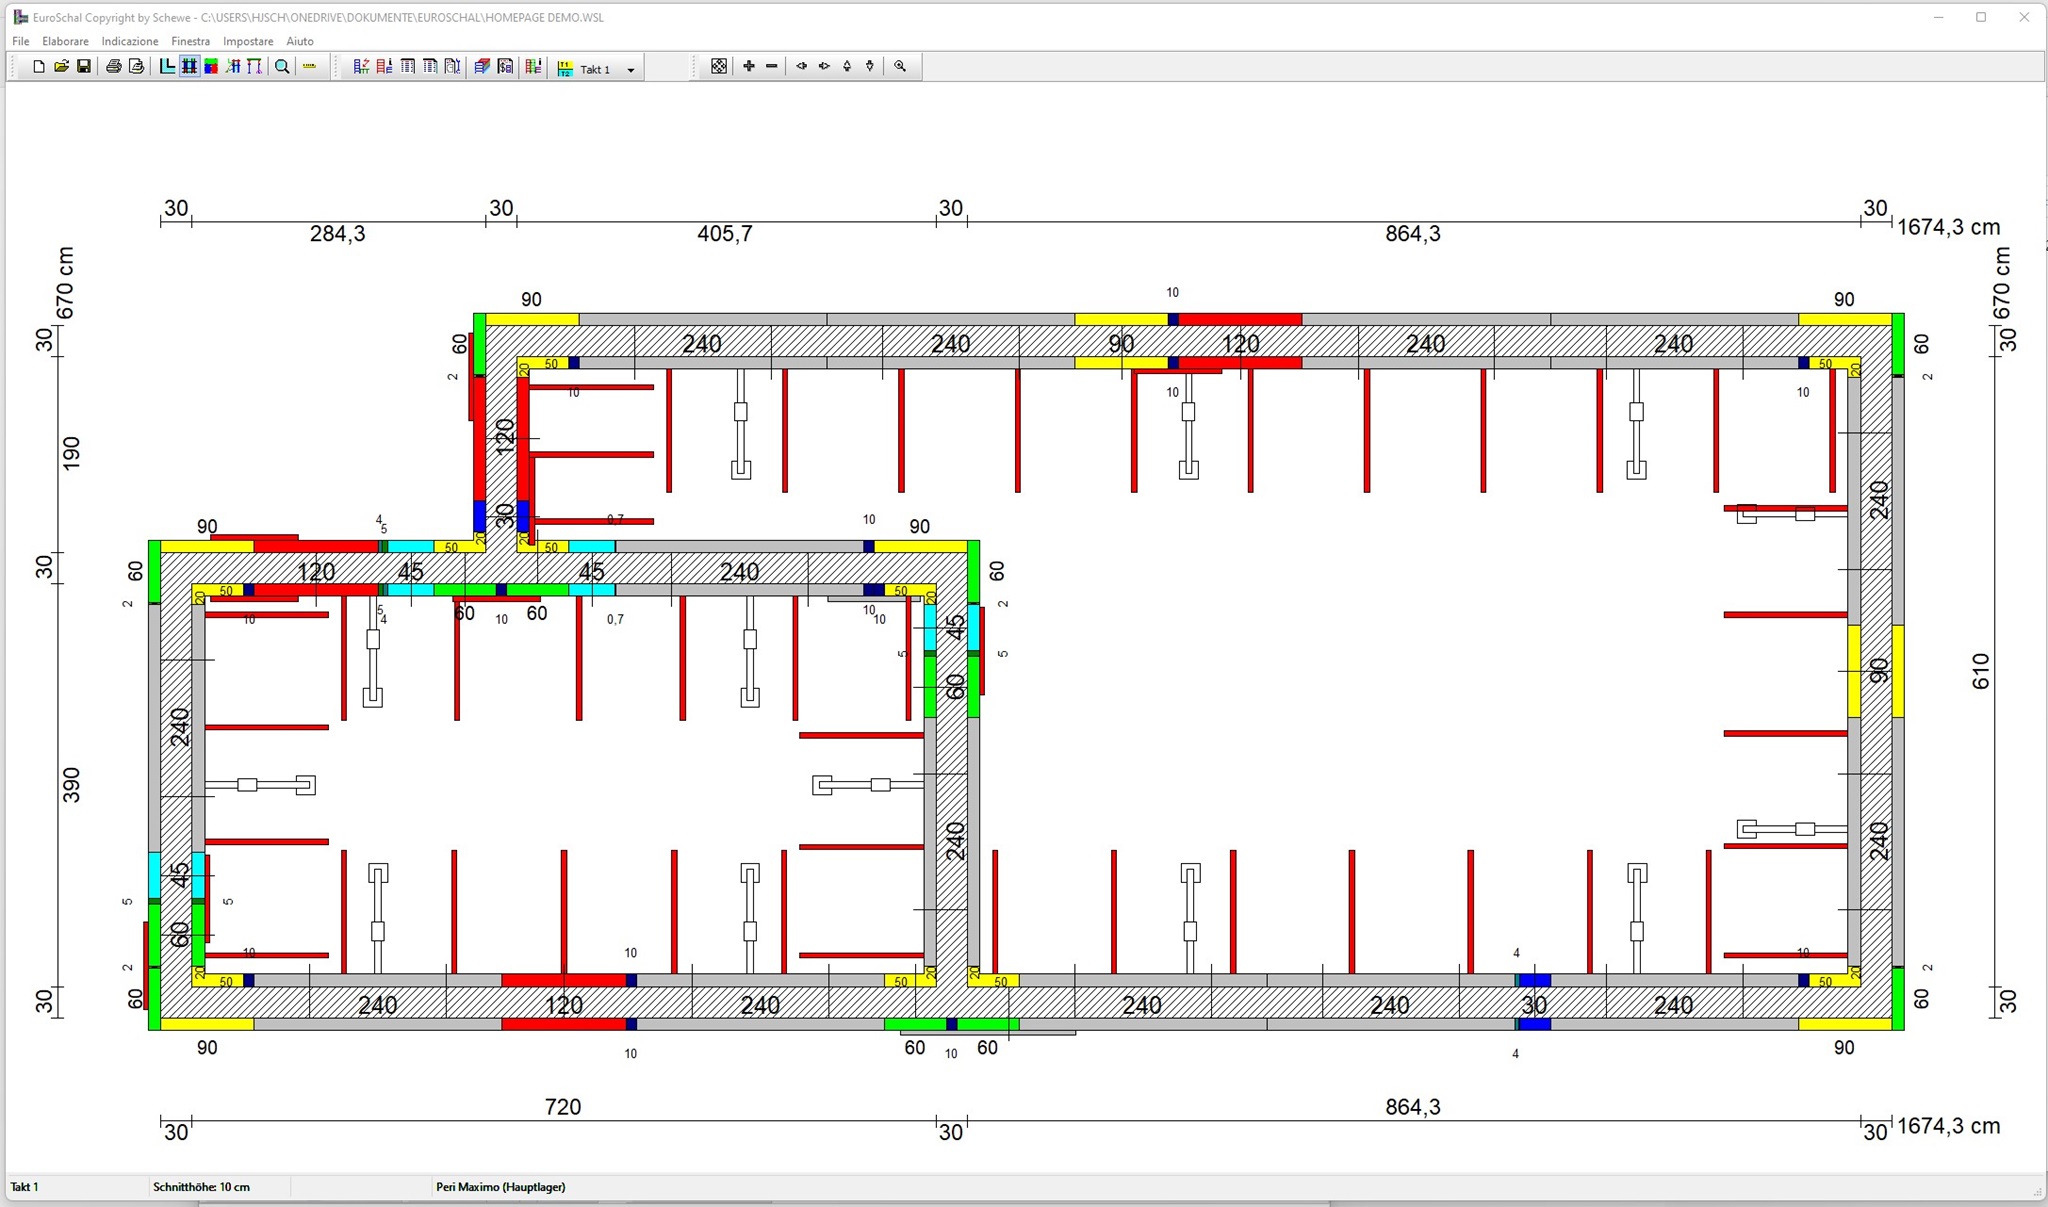The height and width of the screenshot is (1207, 2048).
Task: Select the wall outline drawing tool
Action: pos(167,67)
